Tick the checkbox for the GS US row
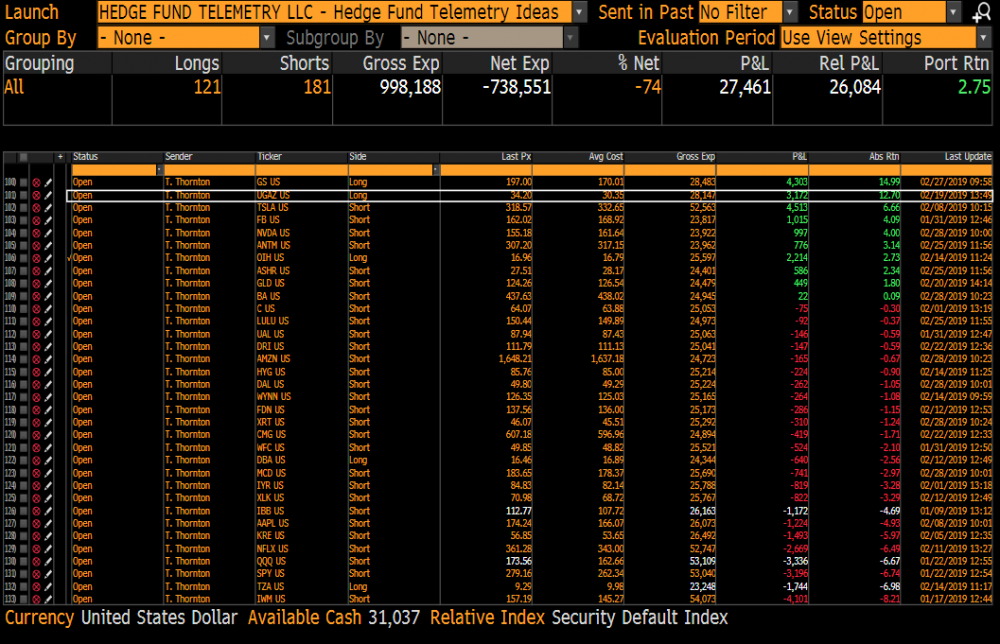1000x644 pixels. click(24, 182)
